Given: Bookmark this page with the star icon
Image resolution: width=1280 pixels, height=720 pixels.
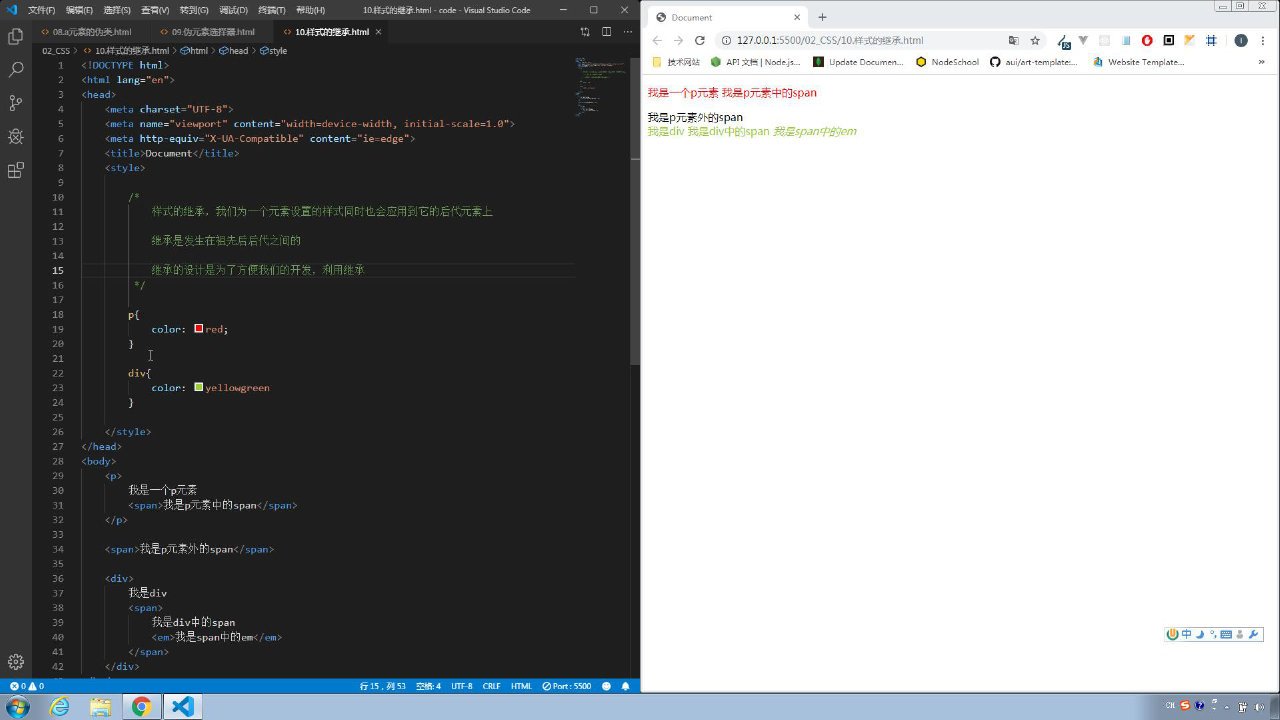Looking at the screenshot, I should pyautogui.click(x=1035, y=41).
